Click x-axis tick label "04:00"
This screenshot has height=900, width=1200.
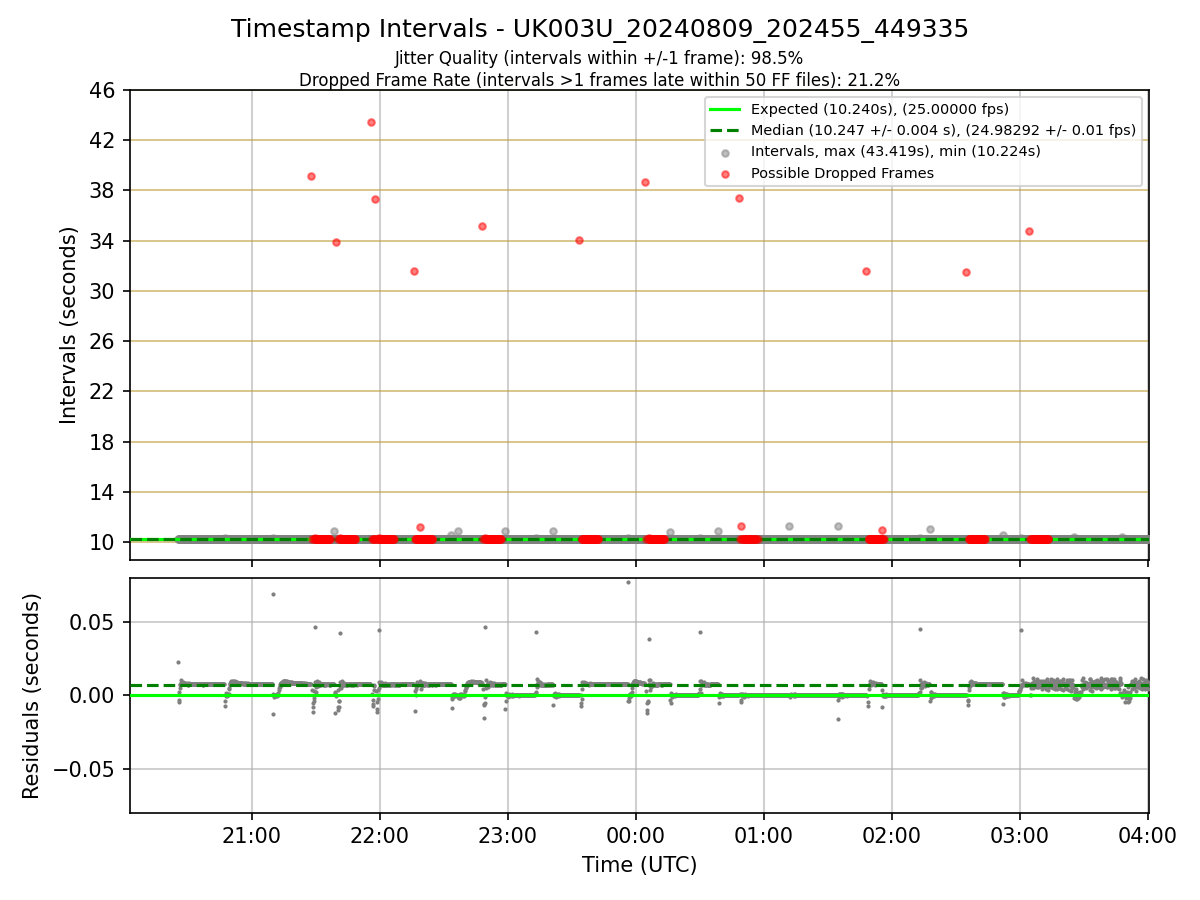click(1148, 835)
